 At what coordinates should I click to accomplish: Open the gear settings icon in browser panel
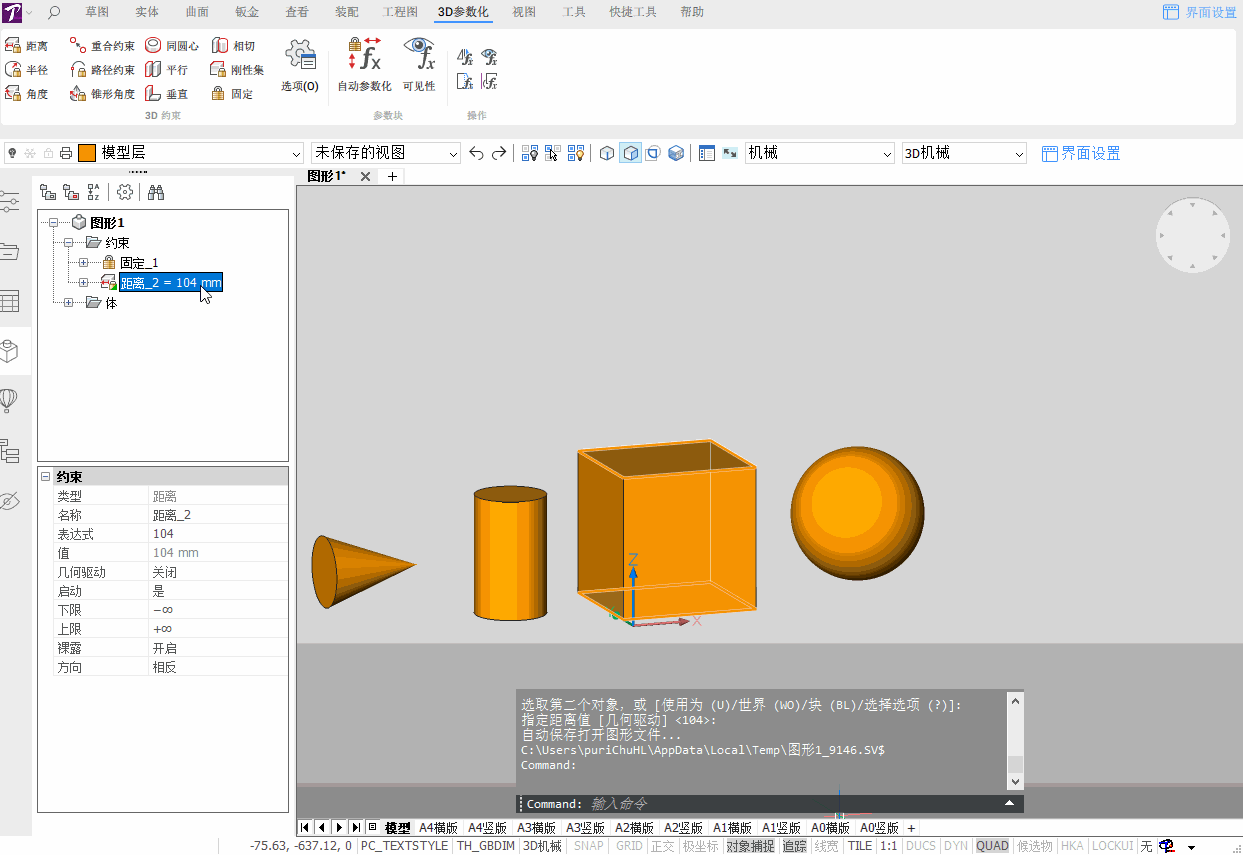pyautogui.click(x=125, y=192)
